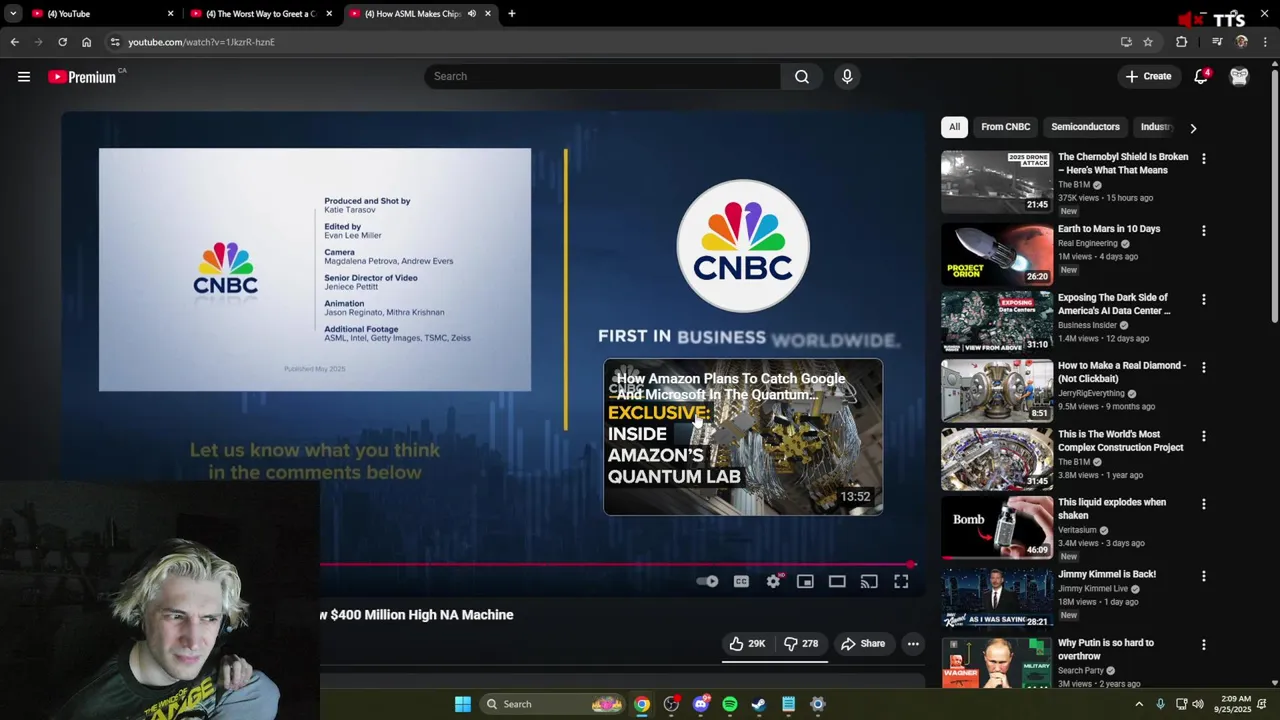Bookmark this page with star
1280x720 pixels.
[x=1148, y=42]
